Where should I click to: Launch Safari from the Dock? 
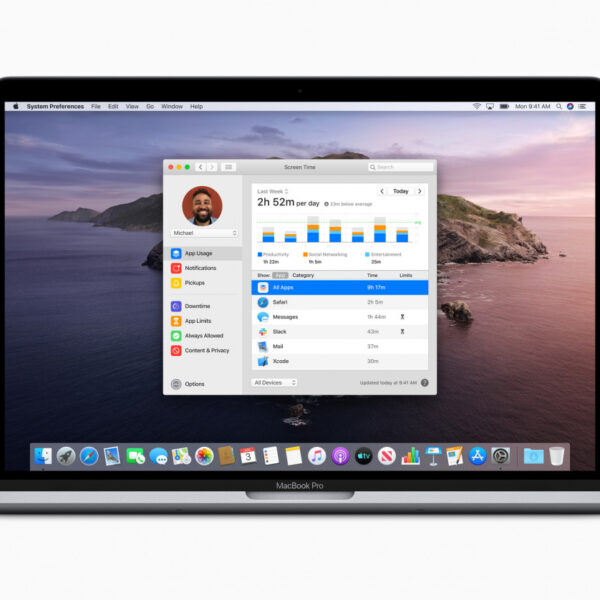point(89,456)
